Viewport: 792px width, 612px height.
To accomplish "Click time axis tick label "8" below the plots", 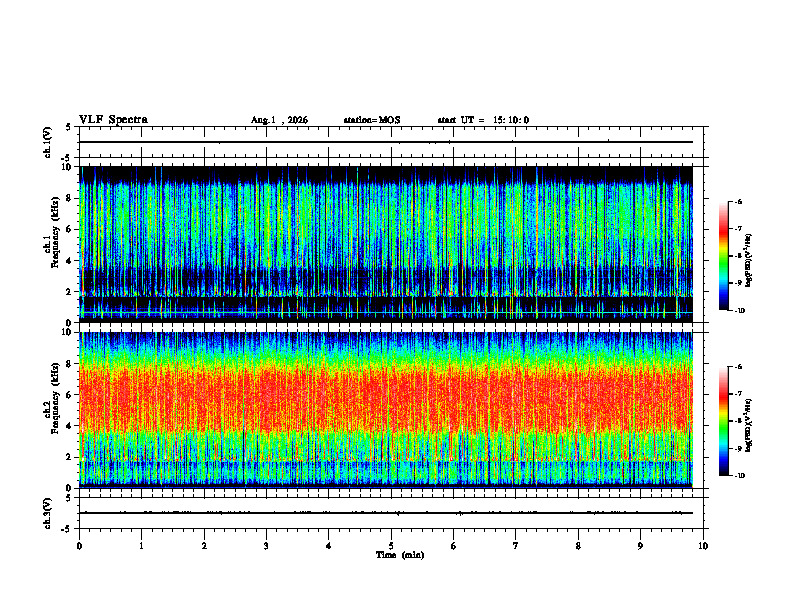I will click(578, 546).
